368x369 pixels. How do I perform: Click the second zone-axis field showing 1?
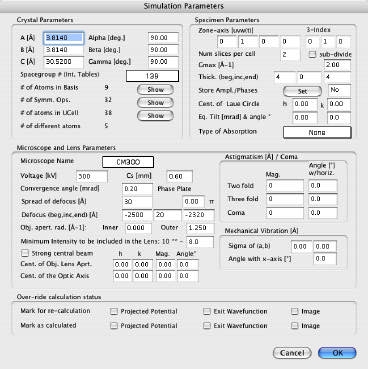(248, 42)
